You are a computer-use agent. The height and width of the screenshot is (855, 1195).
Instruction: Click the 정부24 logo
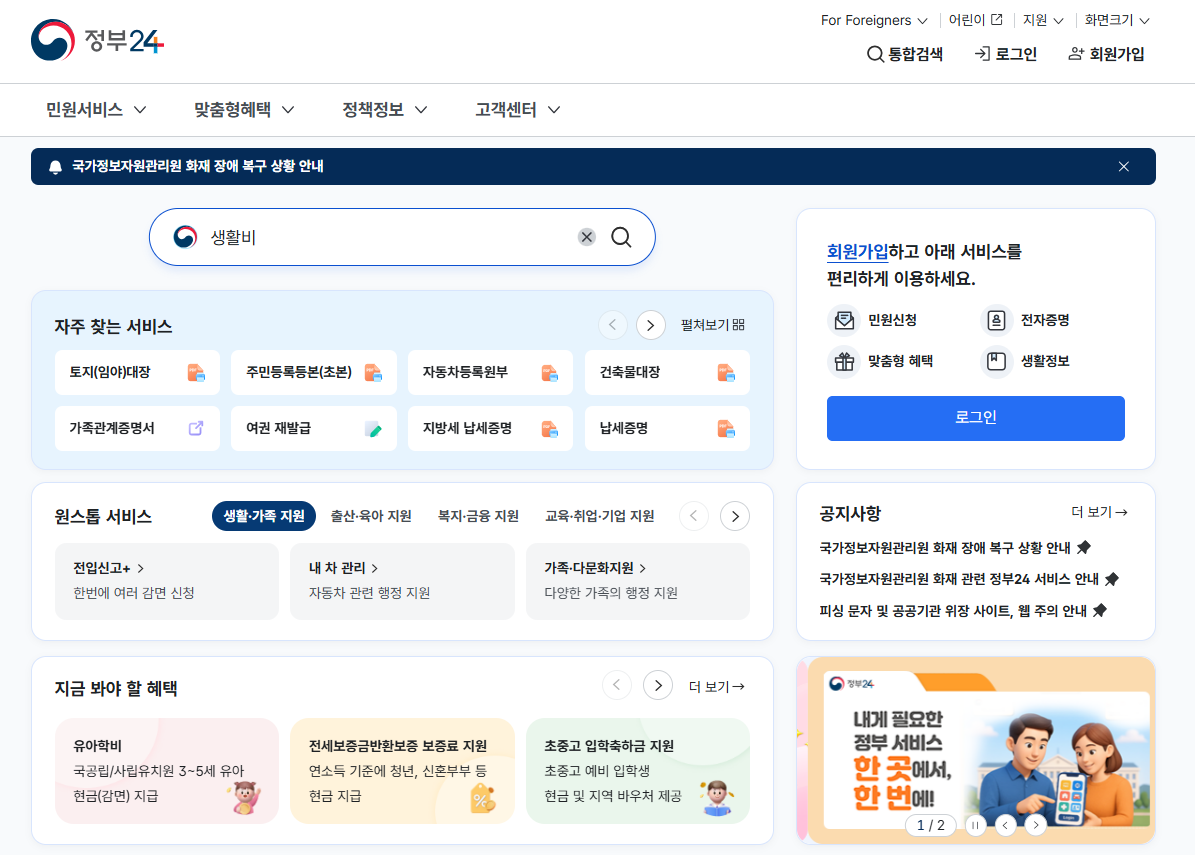95,41
